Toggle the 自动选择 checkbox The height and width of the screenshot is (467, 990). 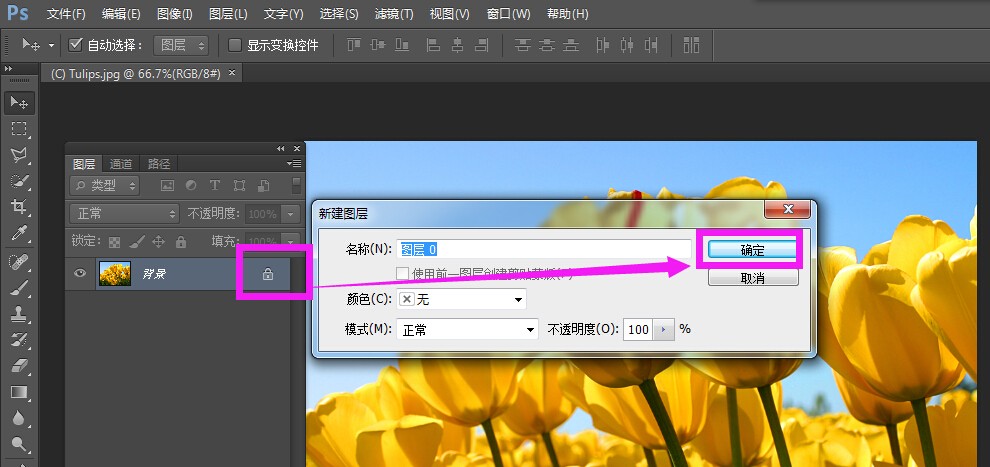(x=76, y=45)
